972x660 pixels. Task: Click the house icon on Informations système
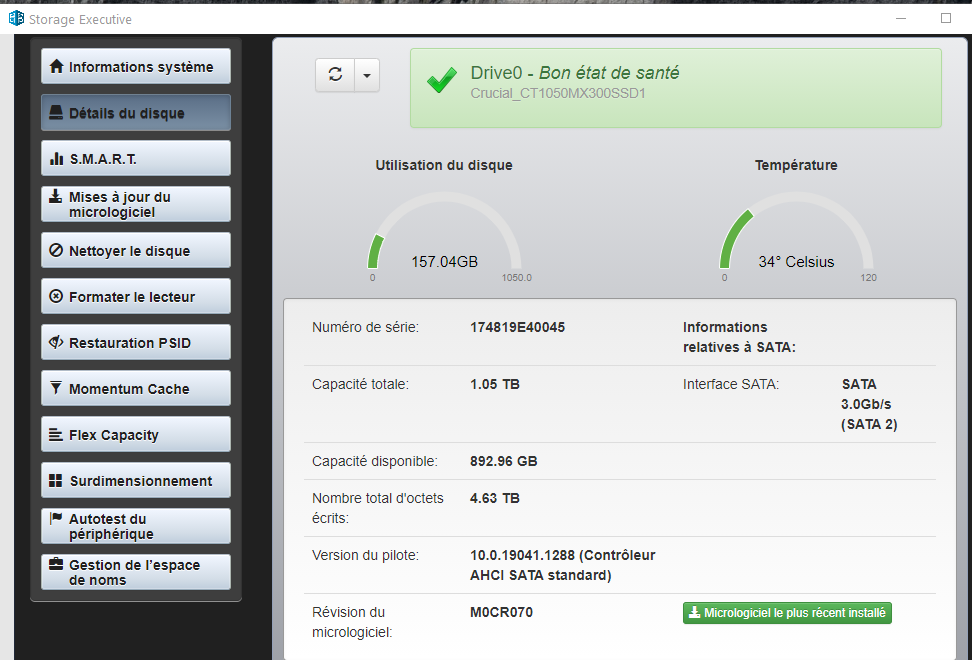[56, 66]
